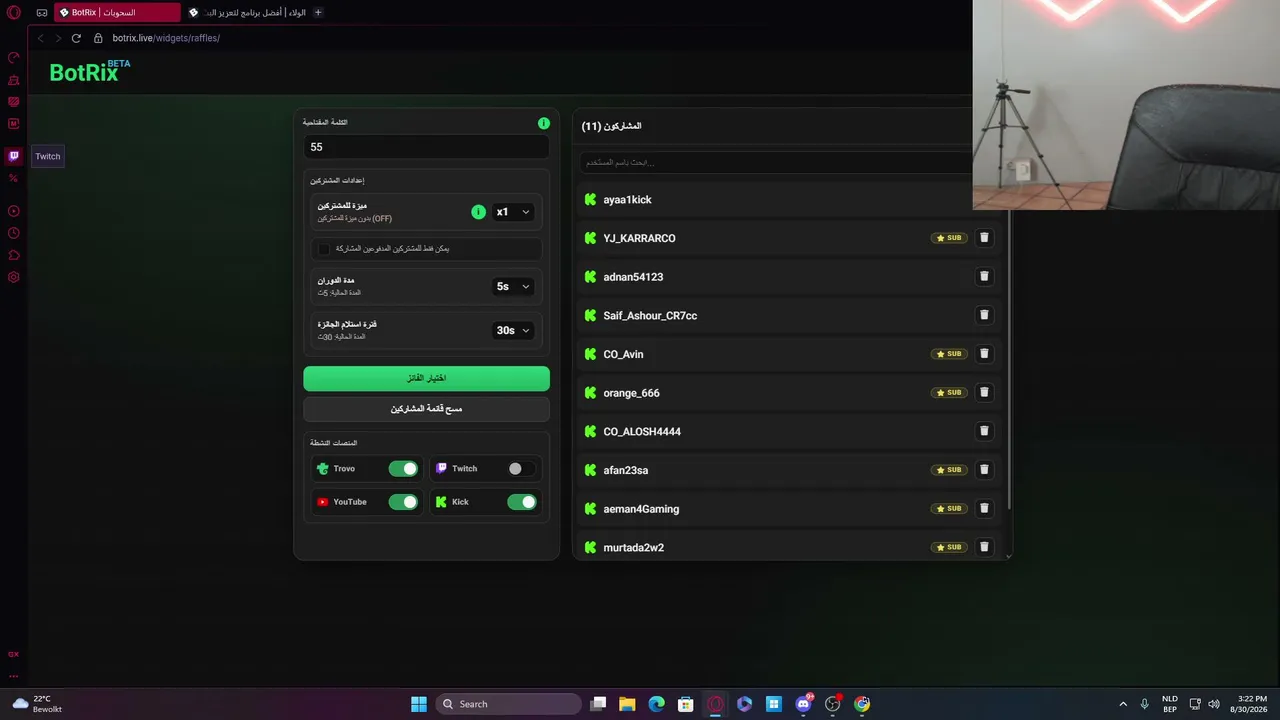This screenshot has width=1280, height=720.
Task: Select participant name Saif_Ashour_CR7cc
Action: pos(650,316)
